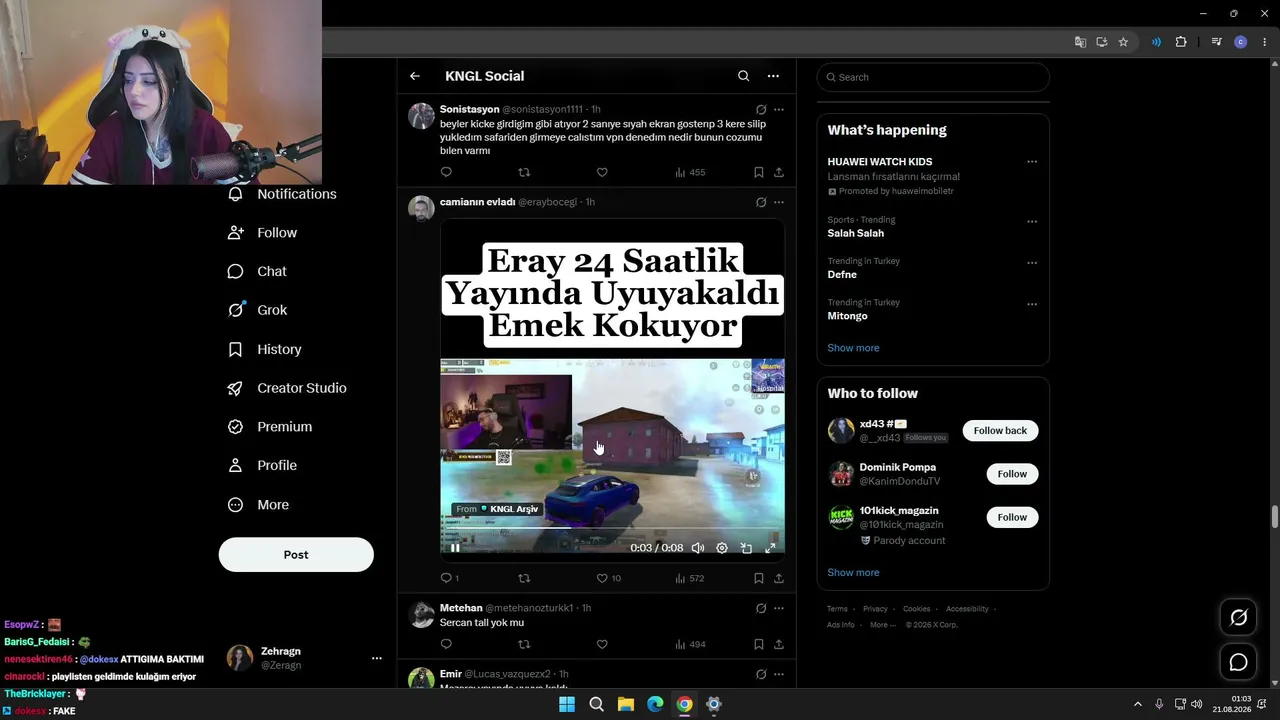Open search within the KNGL Social list
The width and height of the screenshot is (1280, 720).
point(743,76)
